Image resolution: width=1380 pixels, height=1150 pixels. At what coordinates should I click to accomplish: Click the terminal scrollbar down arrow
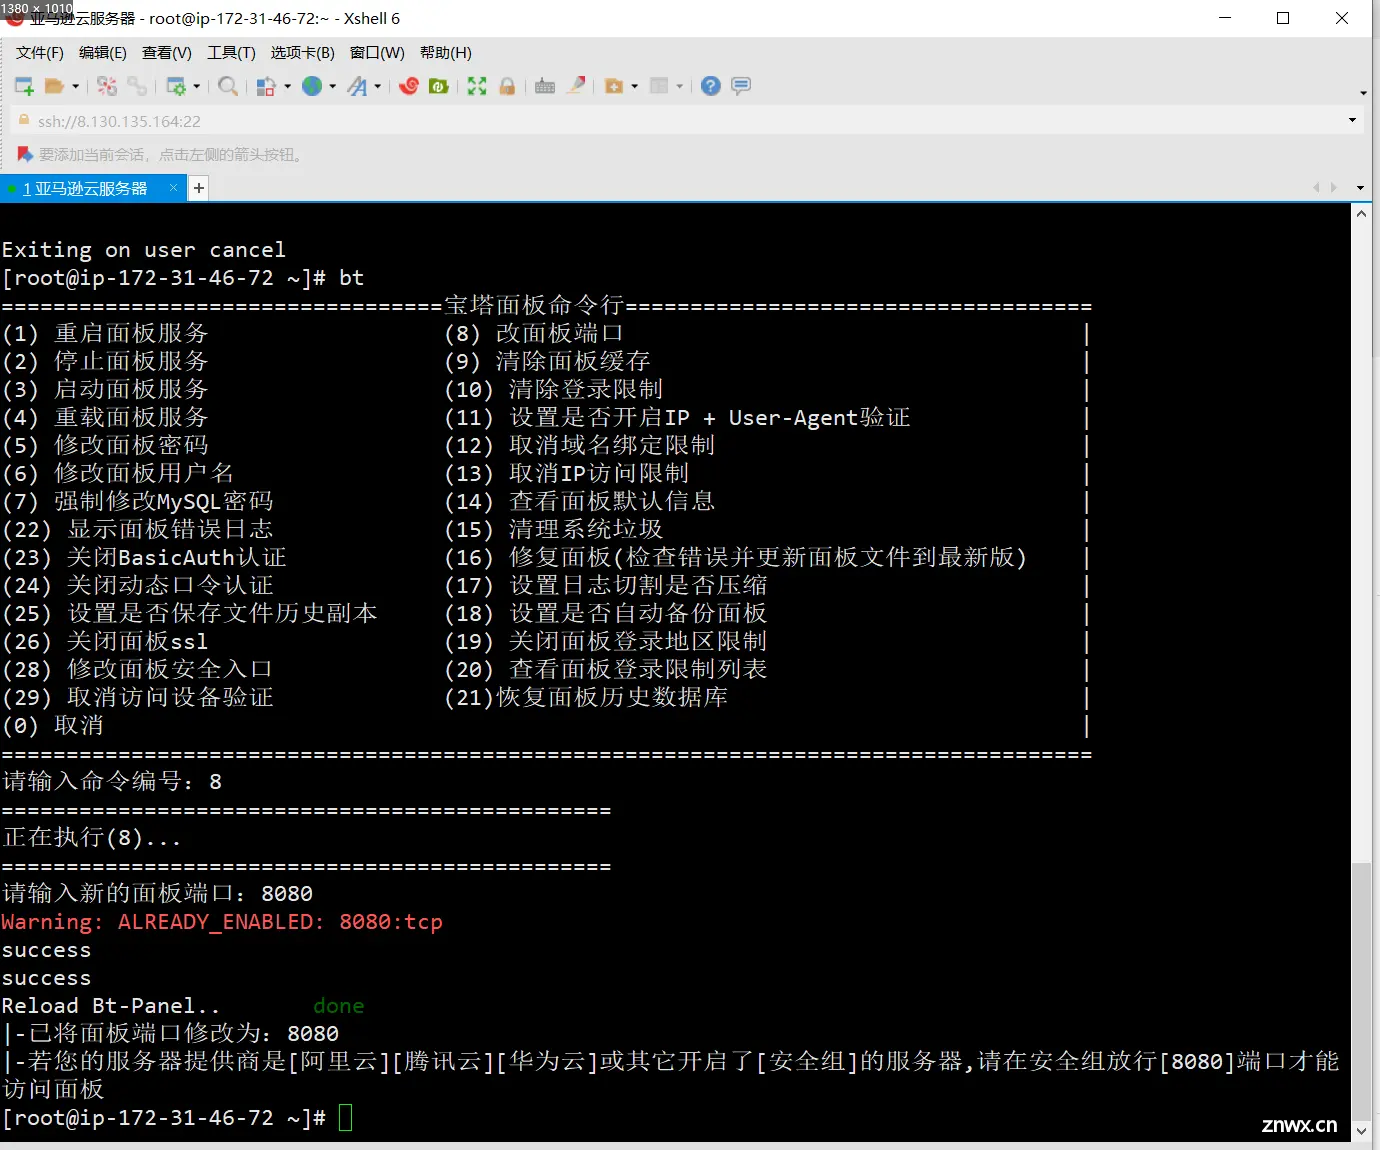coord(1361,1131)
